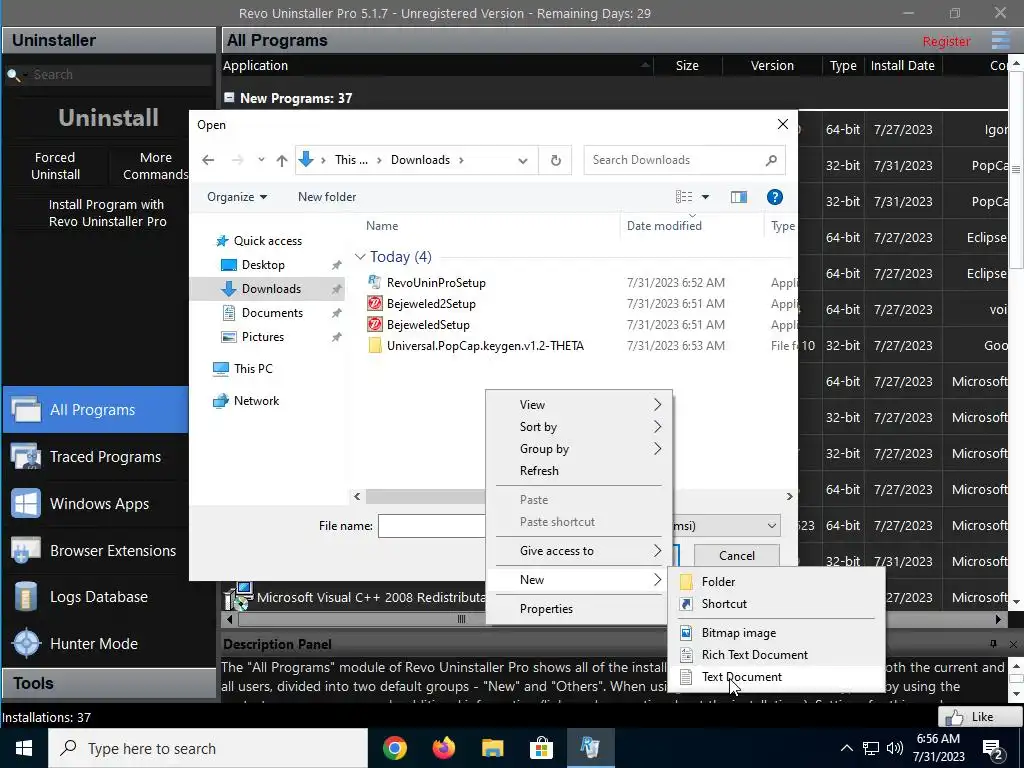1024x768 pixels.
Task: Select BejeweledSetup file
Action: tap(428, 325)
